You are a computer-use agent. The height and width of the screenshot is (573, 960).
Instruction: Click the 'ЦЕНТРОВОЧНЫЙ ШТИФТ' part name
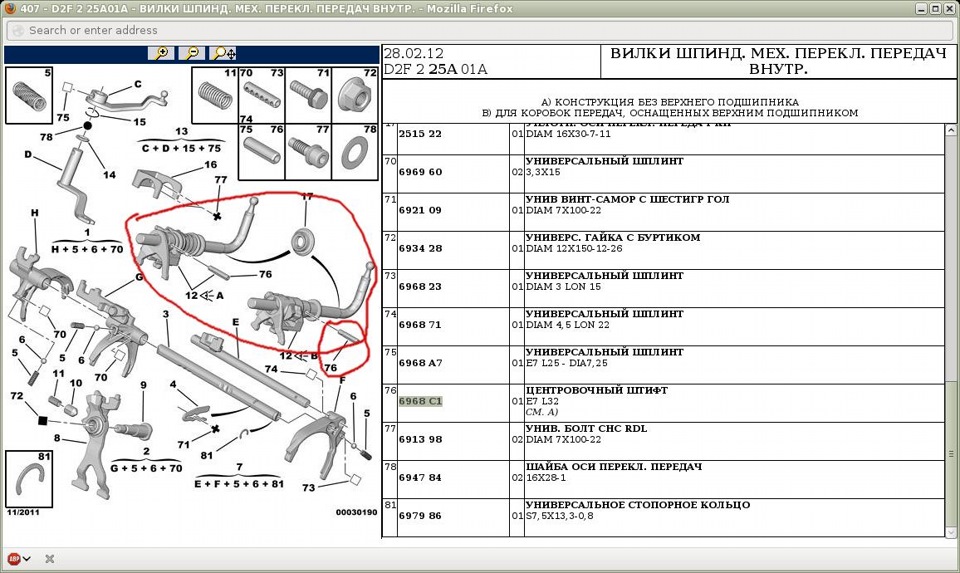597,391
